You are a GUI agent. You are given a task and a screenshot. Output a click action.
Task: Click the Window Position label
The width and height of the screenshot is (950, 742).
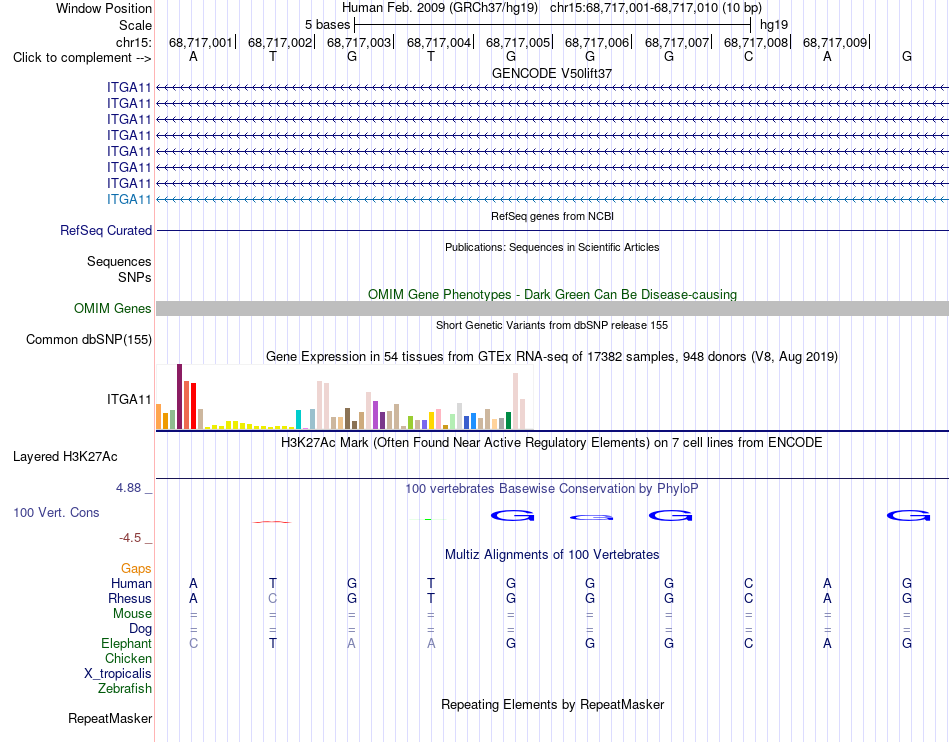point(104,8)
